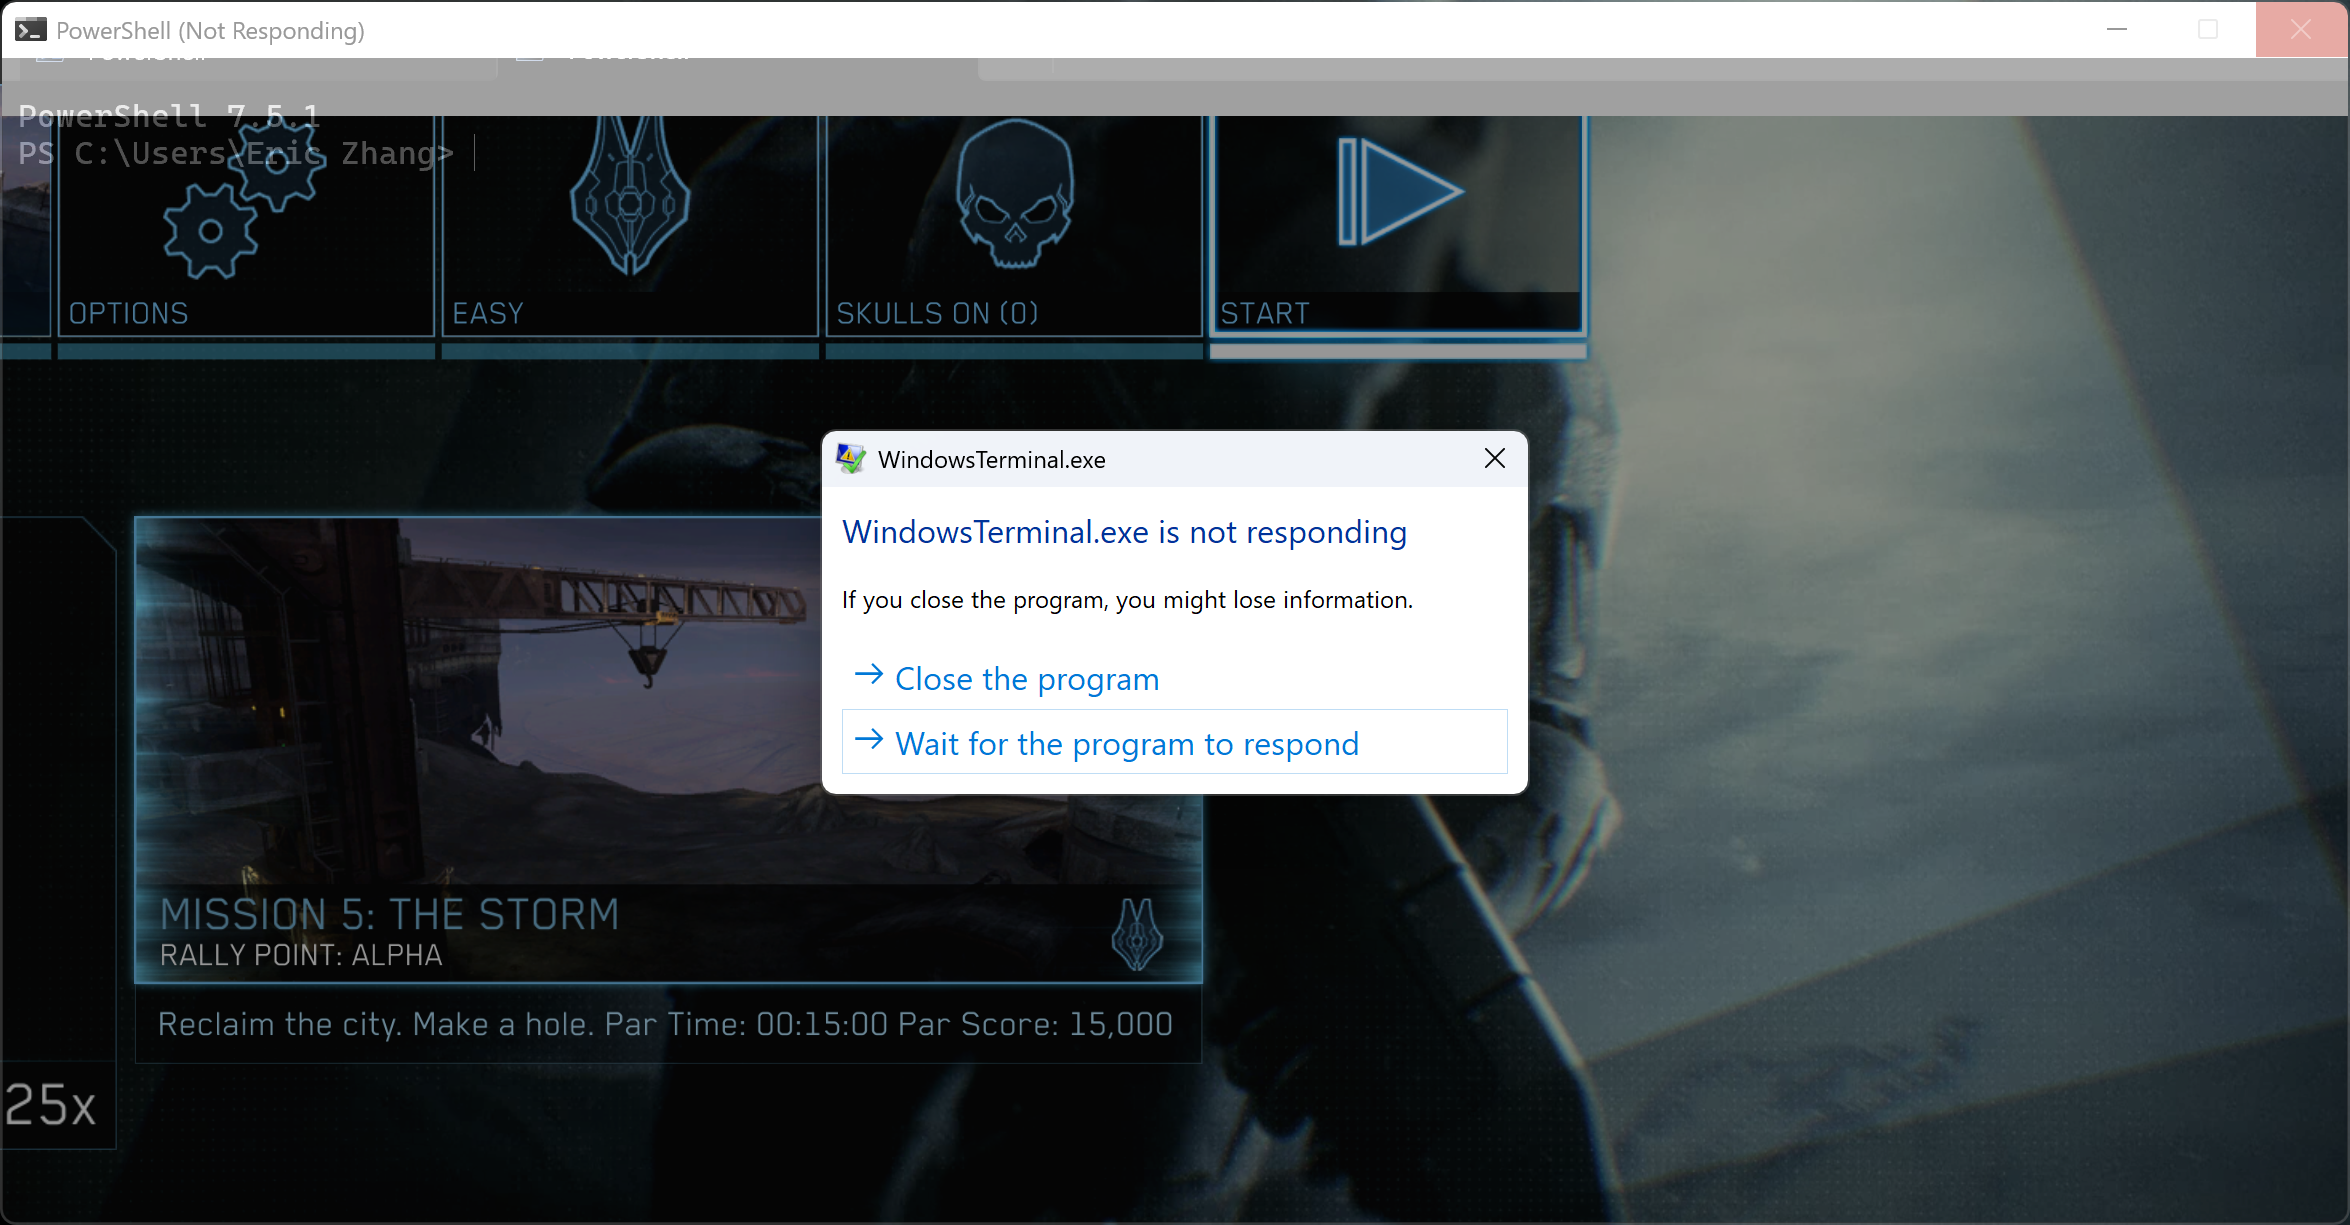The image size is (2350, 1225).
Task: Maximize the PowerShell window
Action: pos(2208,30)
